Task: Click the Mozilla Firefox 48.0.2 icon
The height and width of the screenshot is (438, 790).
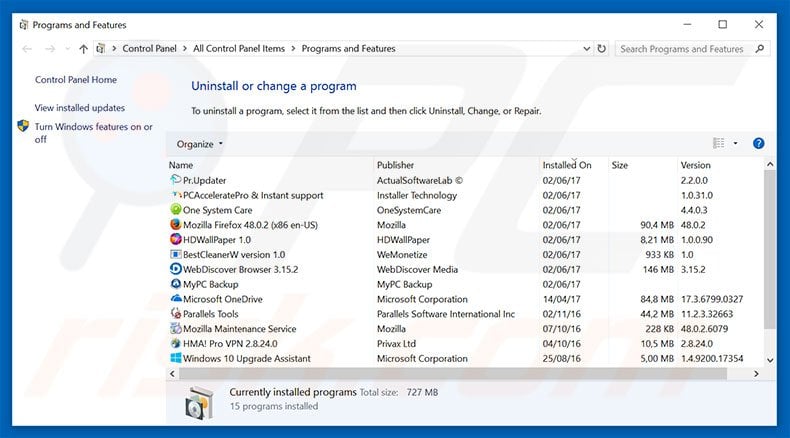Action: pos(175,224)
